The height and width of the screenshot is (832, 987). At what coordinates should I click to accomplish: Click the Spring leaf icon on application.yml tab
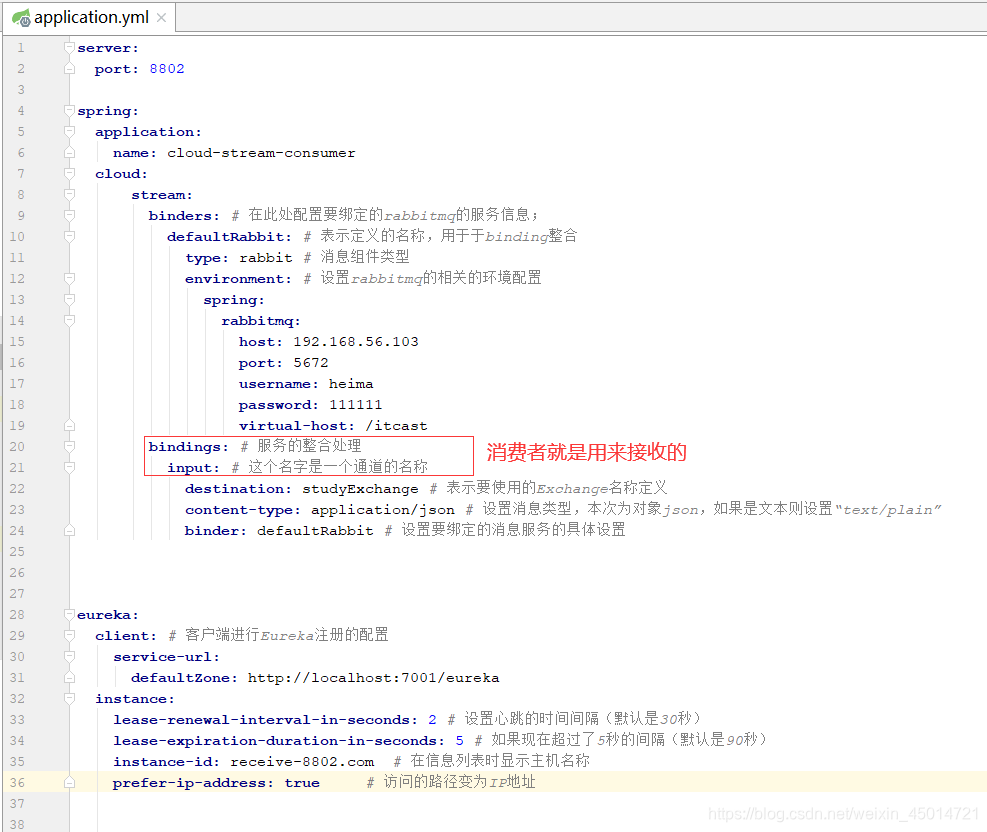tap(21, 18)
